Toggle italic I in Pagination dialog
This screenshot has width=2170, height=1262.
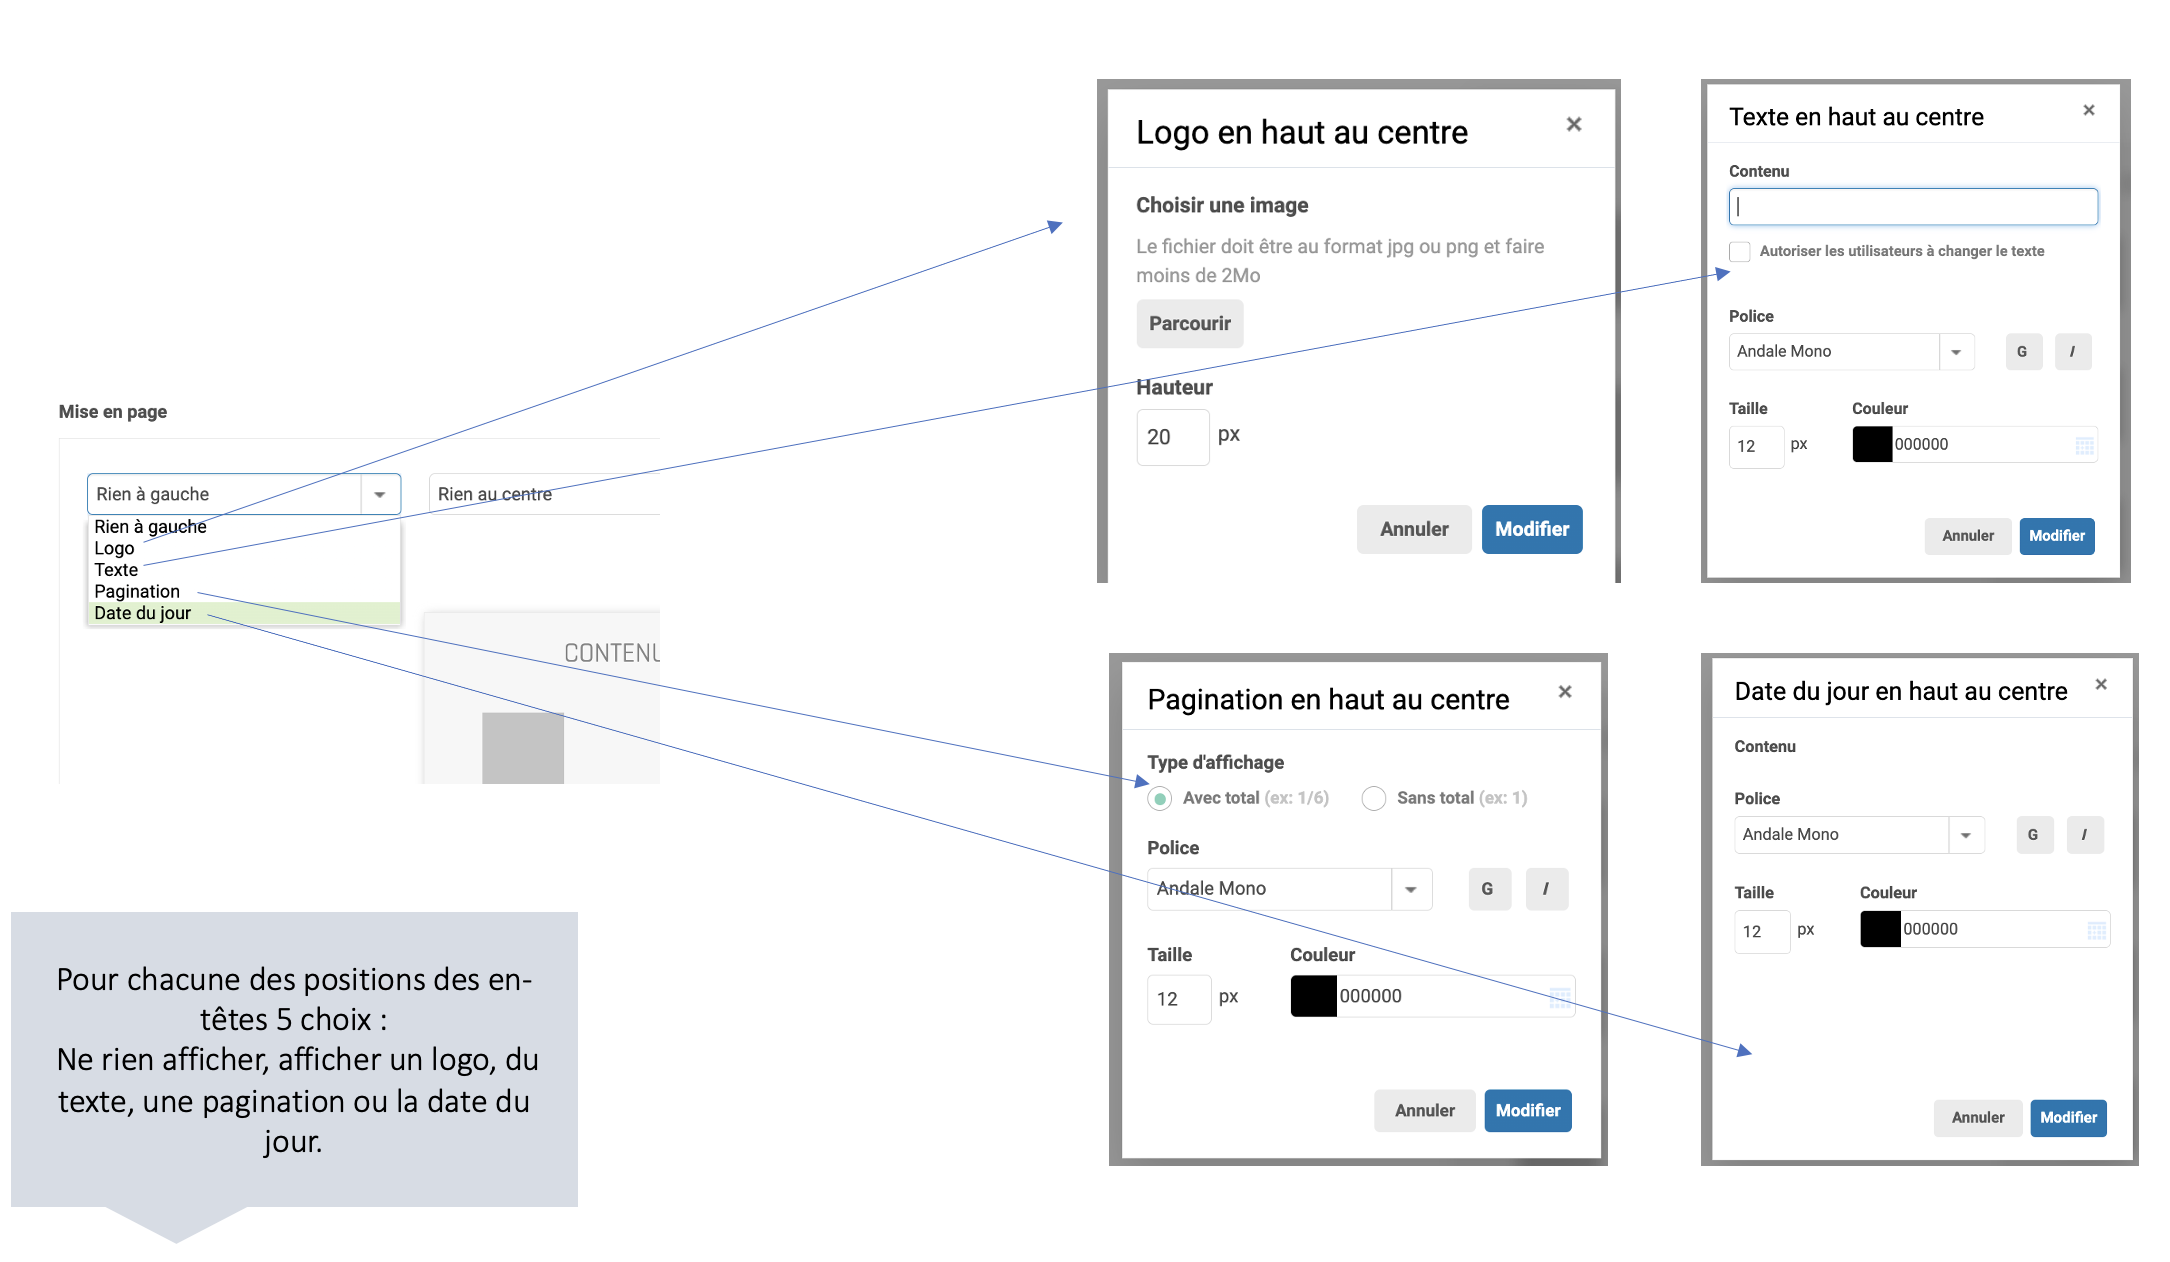click(1546, 889)
